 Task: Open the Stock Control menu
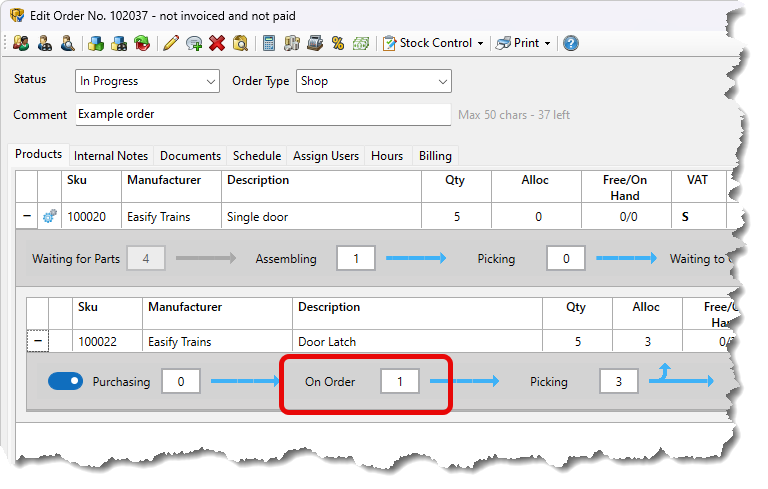[x=434, y=43]
